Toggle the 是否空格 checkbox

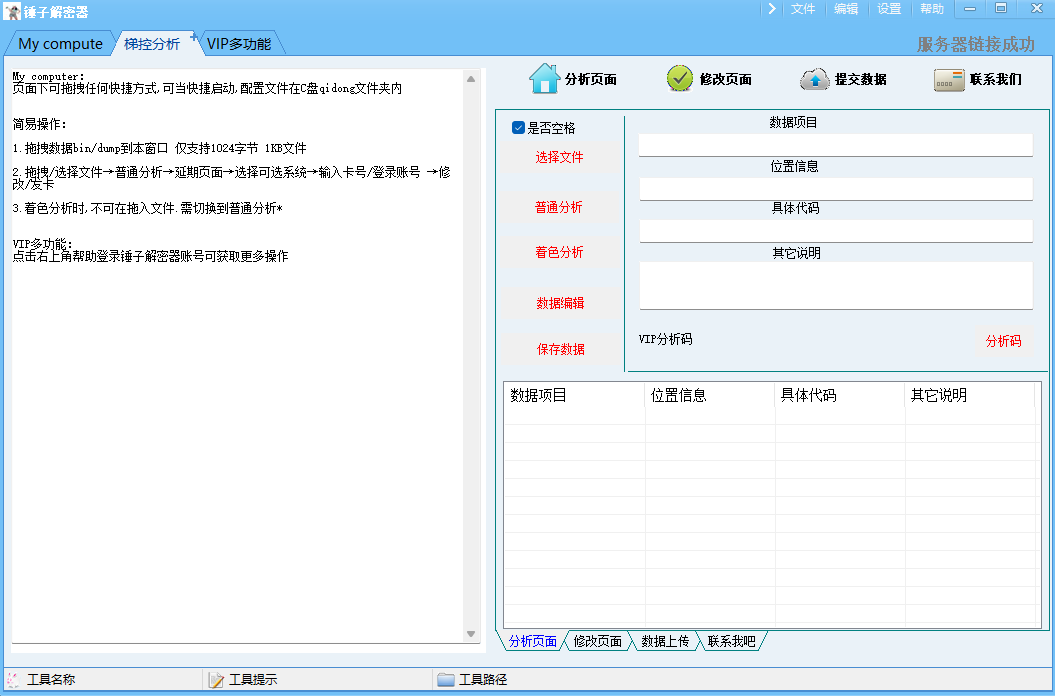tap(518, 128)
